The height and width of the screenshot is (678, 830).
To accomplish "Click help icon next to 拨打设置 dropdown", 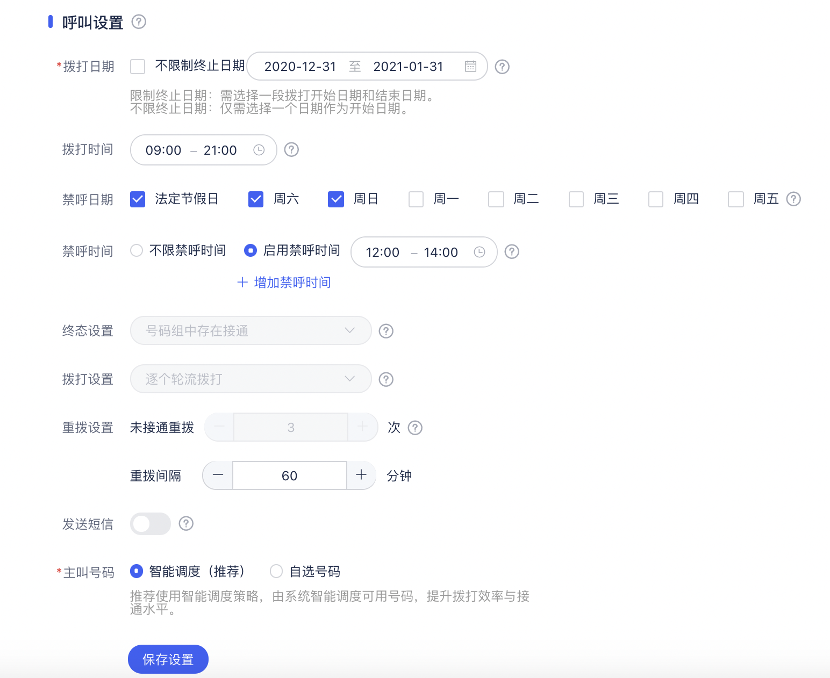I will (x=386, y=379).
